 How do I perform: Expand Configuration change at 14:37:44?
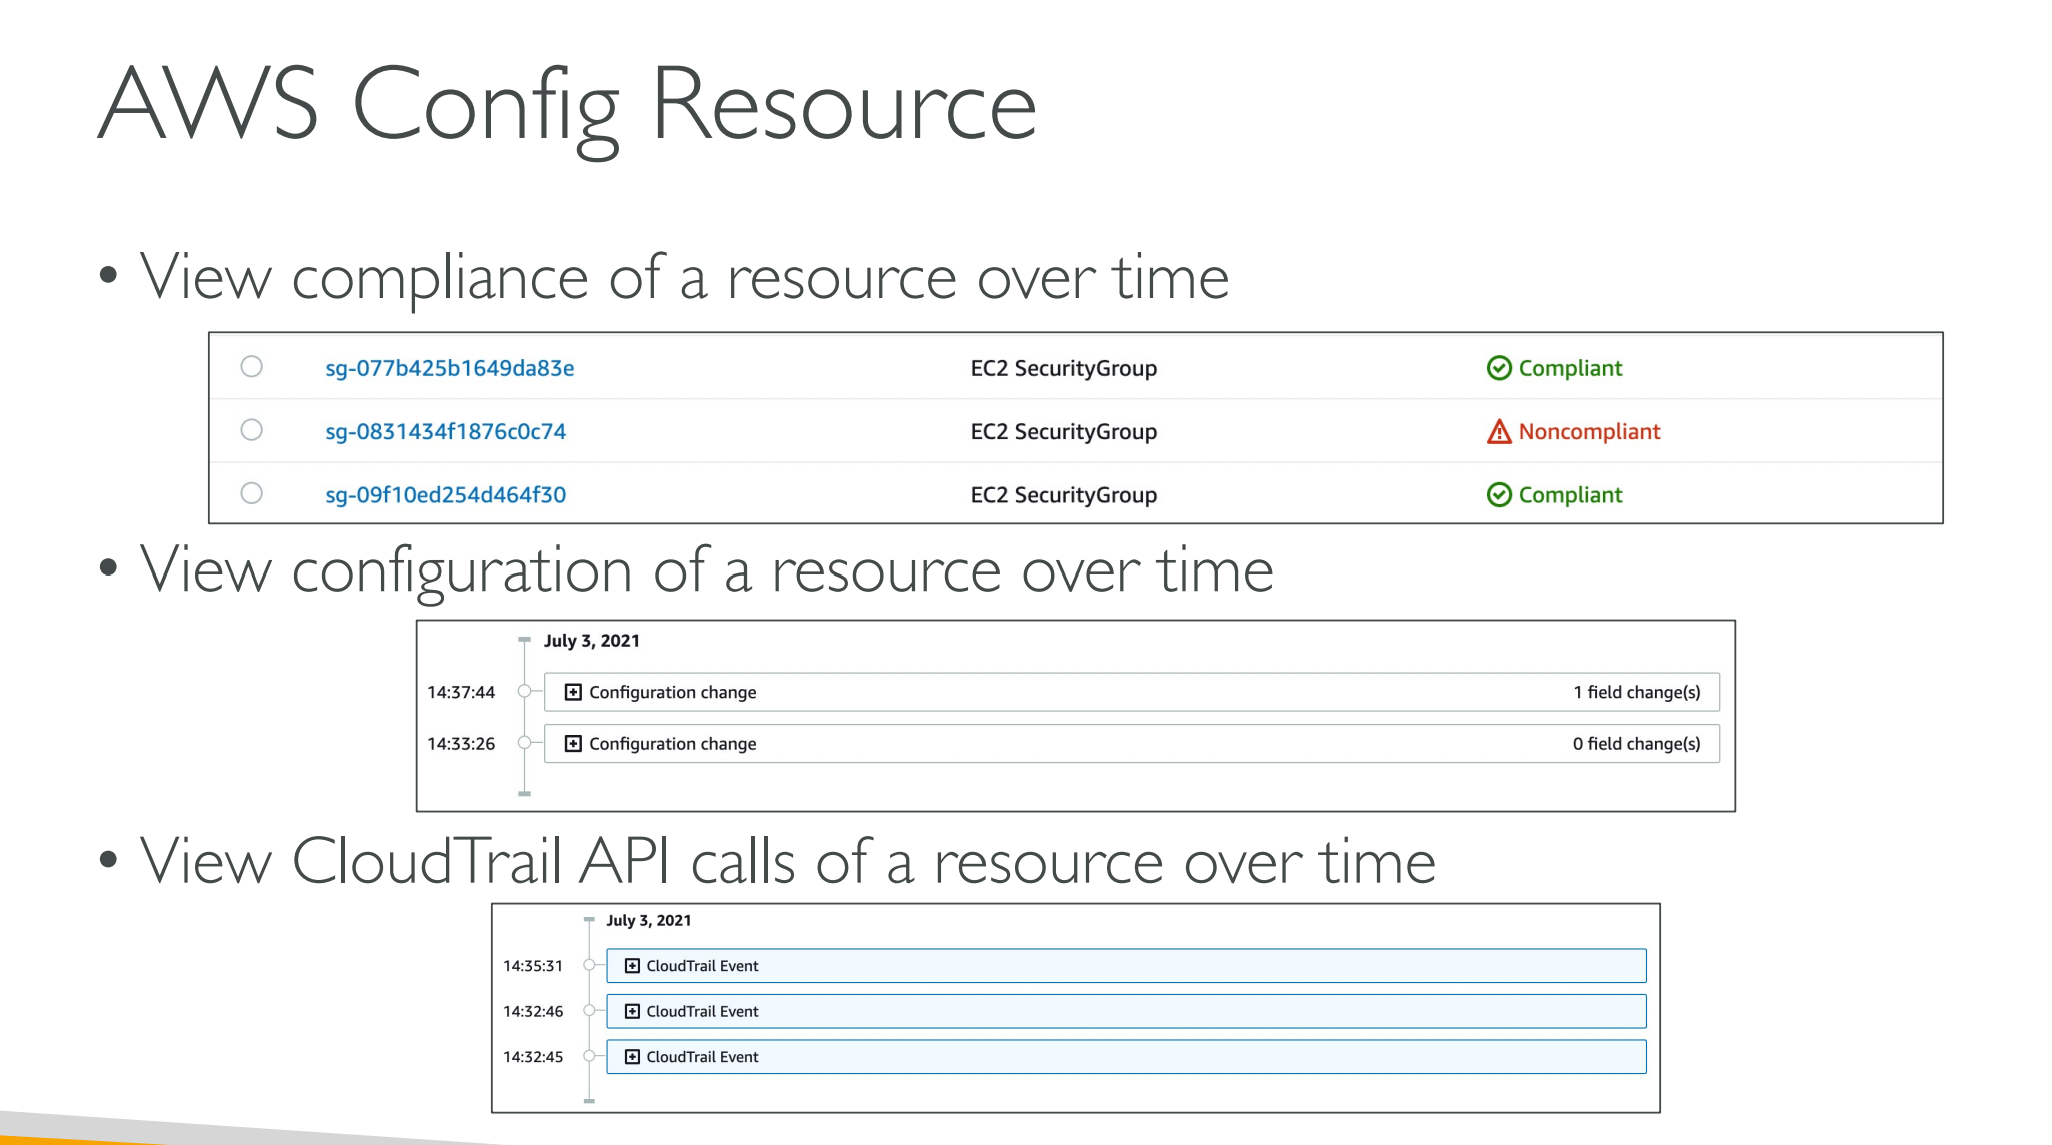573,692
